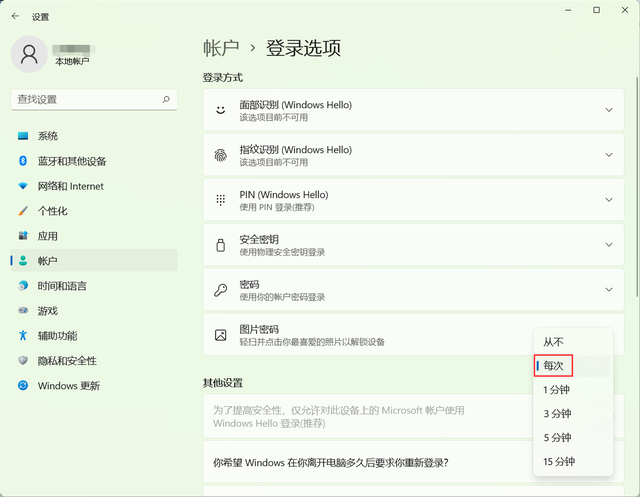
Task: Click the 帐户 breadcrumb link
Action: [x=221, y=48]
